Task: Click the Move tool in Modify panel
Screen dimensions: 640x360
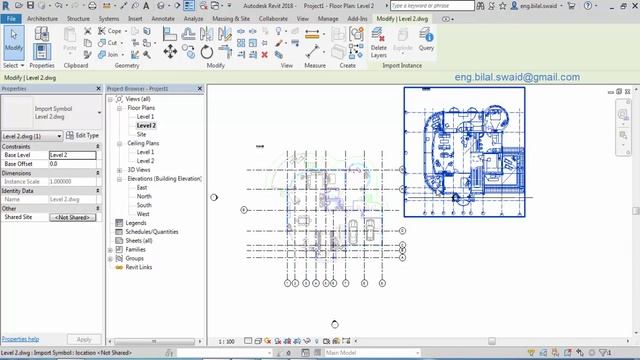Action: pos(170,52)
